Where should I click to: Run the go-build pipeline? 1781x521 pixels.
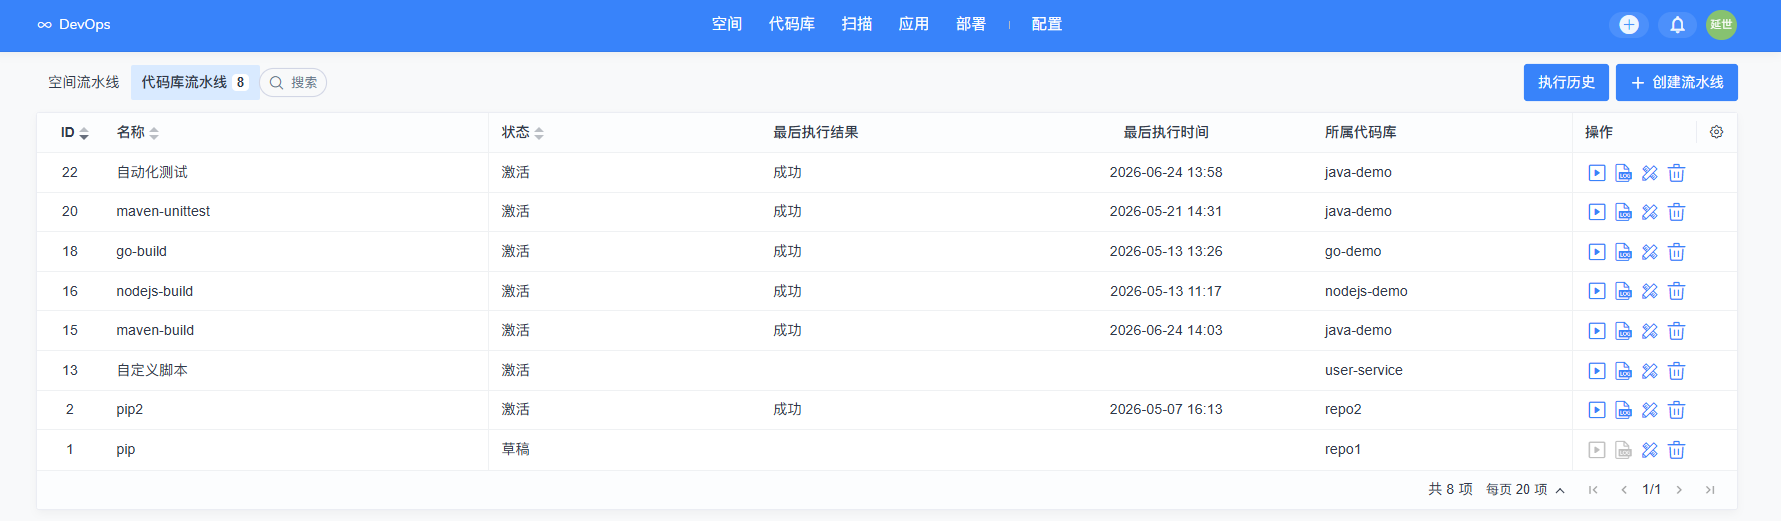coord(1597,252)
